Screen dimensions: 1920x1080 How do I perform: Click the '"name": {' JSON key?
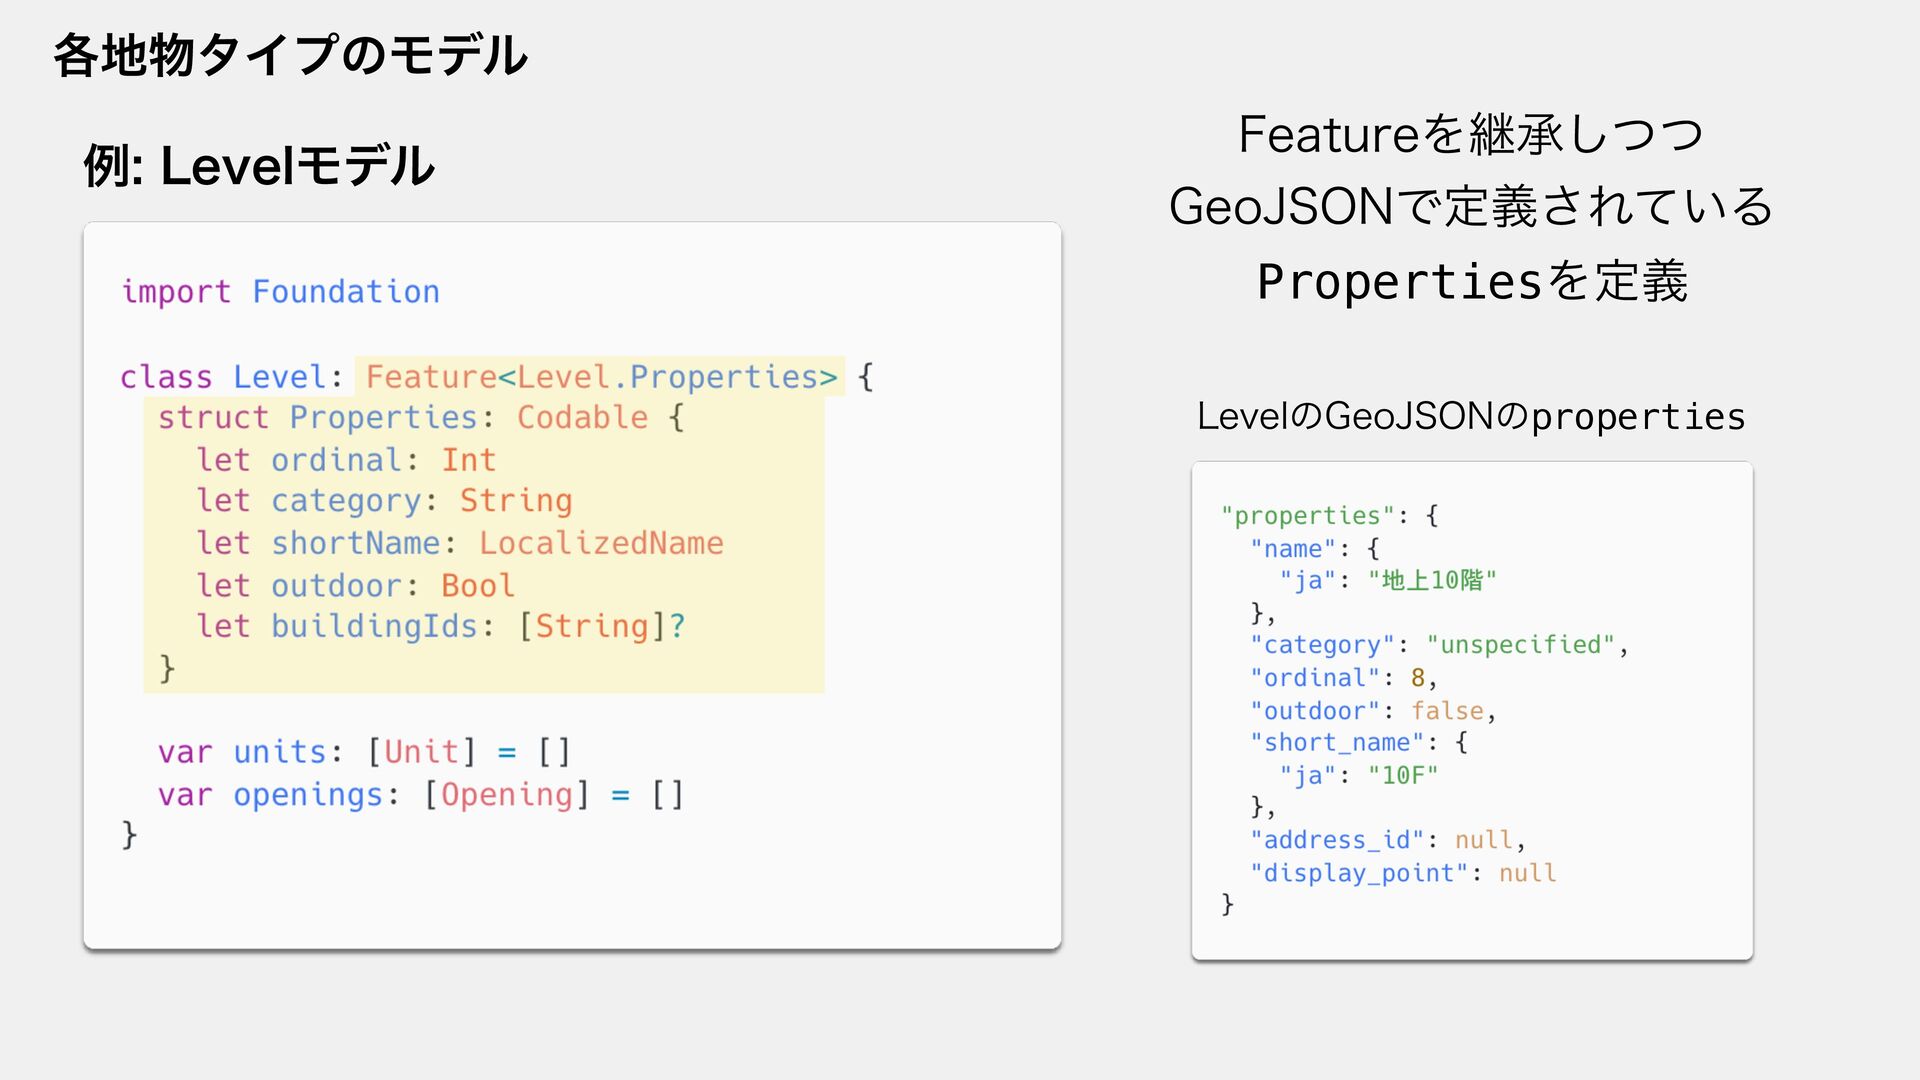point(1315,548)
